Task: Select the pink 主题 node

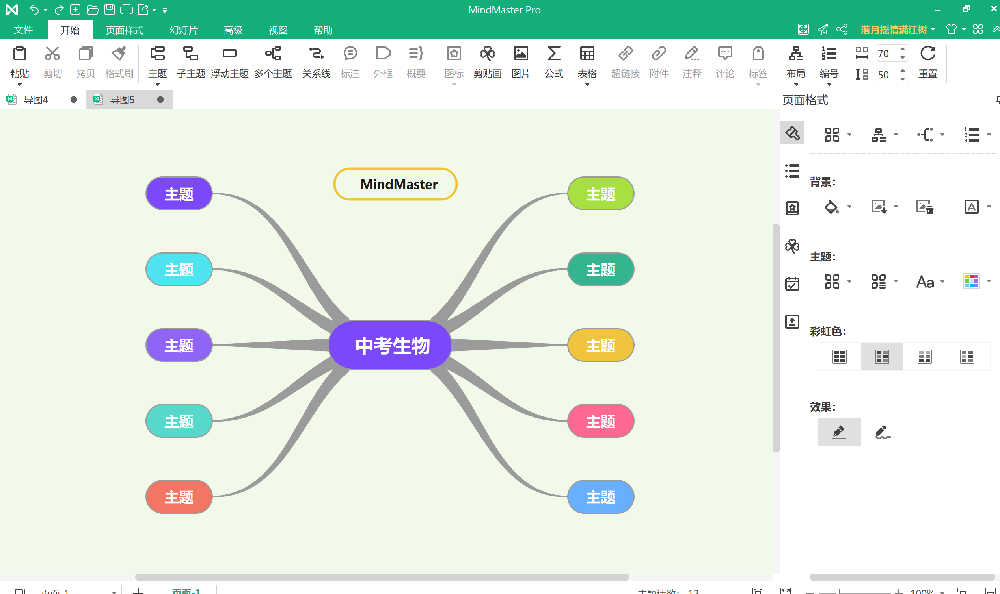Action: 601,421
